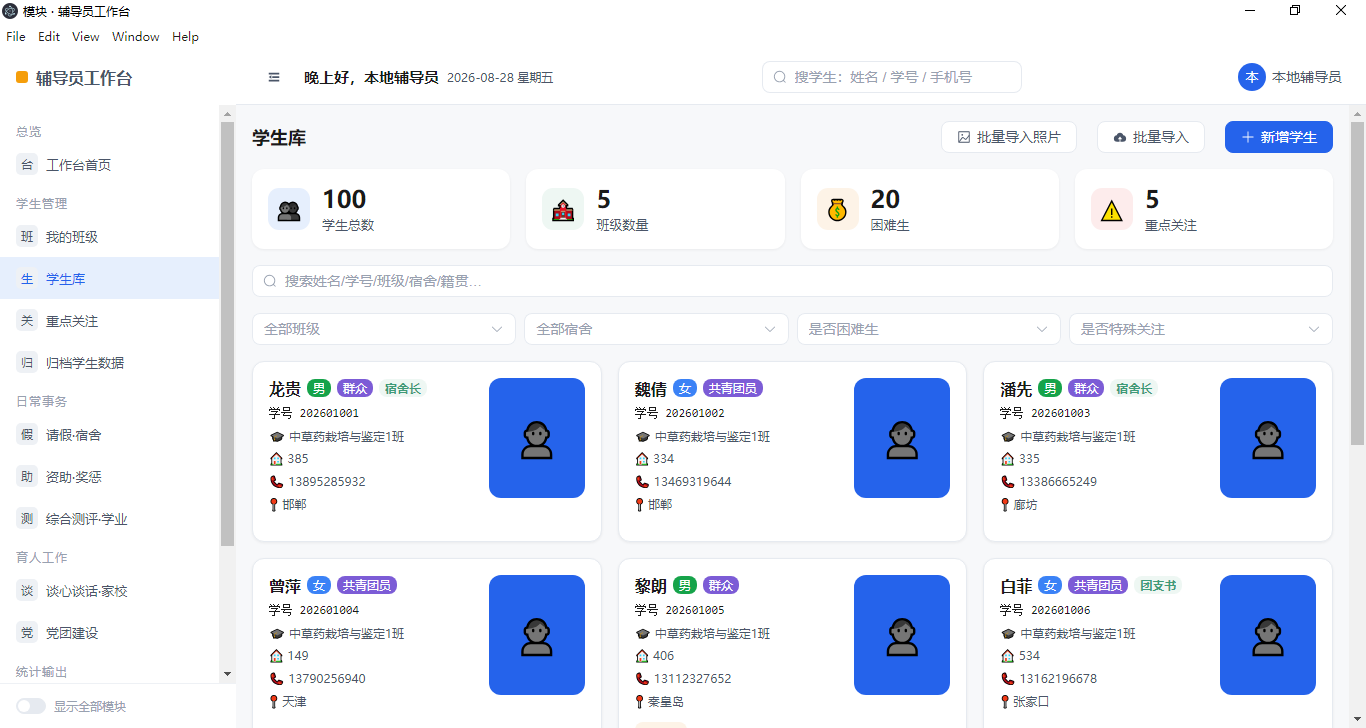1366x728 pixels.
Task: Click 魏倩's student photo placeholder
Action: pos(902,438)
